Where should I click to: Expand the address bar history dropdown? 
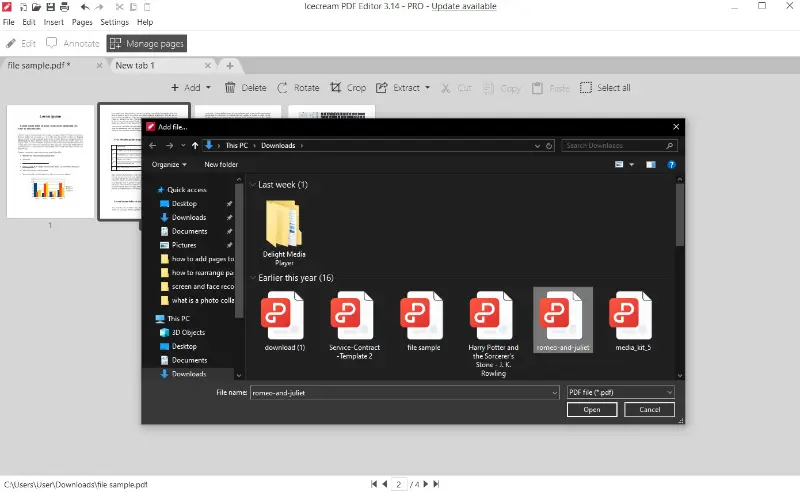click(537, 145)
